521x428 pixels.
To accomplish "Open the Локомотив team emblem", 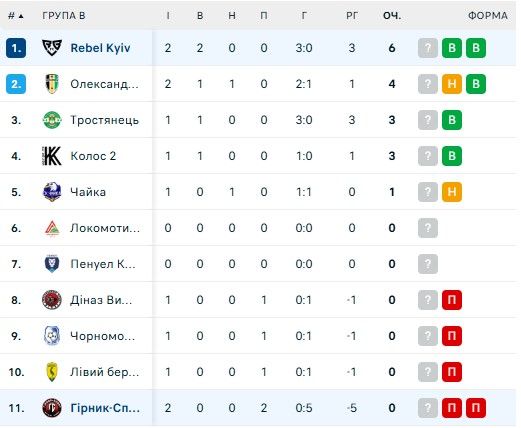I will tap(52, 228).
